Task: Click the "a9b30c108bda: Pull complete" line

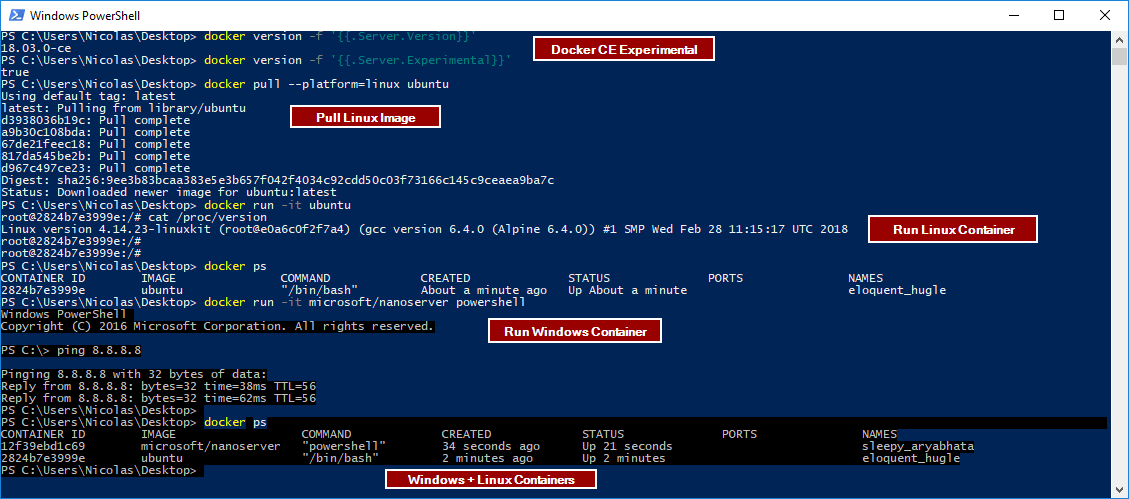Action: pos(96,132)
